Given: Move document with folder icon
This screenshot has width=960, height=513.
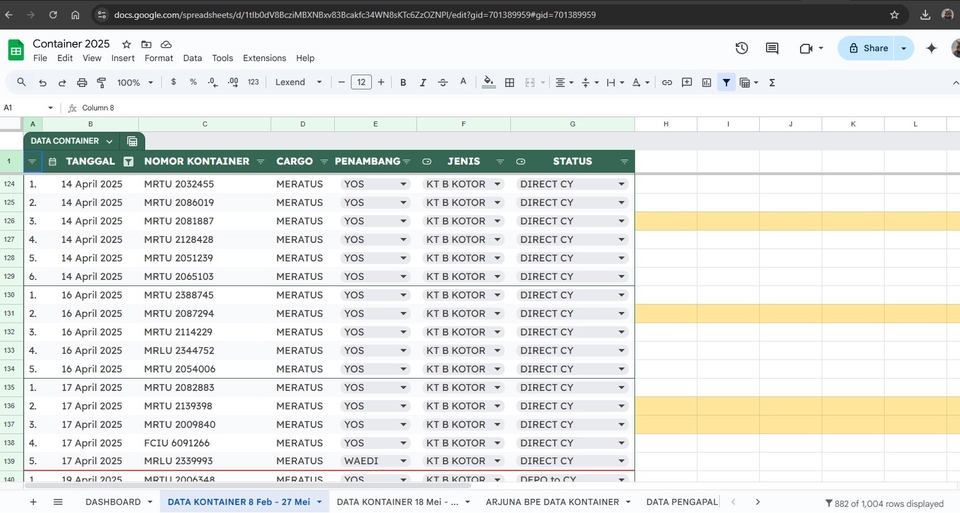Looking at the screenshot, I should pos(146,44).
